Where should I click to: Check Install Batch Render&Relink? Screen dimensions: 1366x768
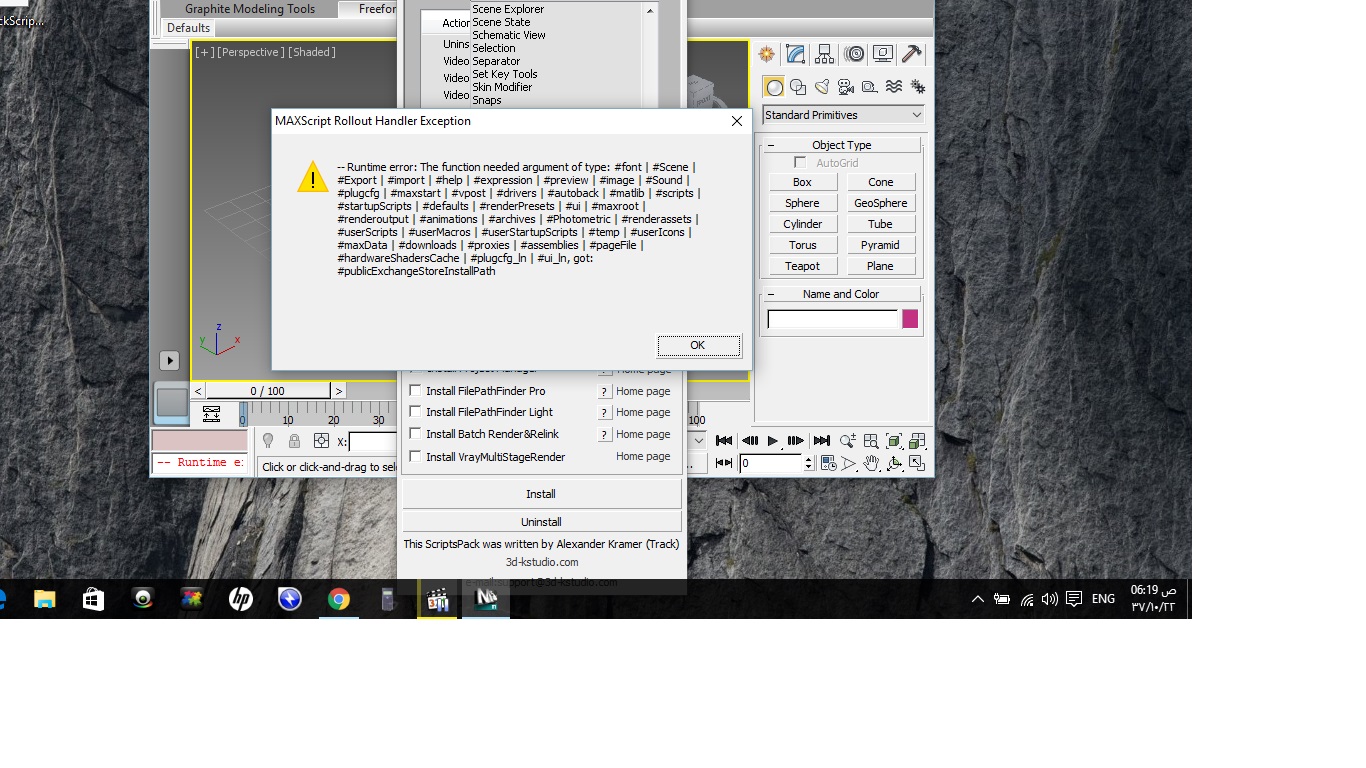[415, 434]
